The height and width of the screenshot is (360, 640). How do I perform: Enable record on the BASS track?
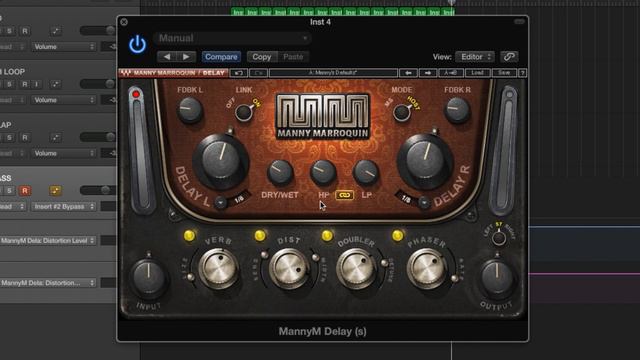[x=25, y=190]
